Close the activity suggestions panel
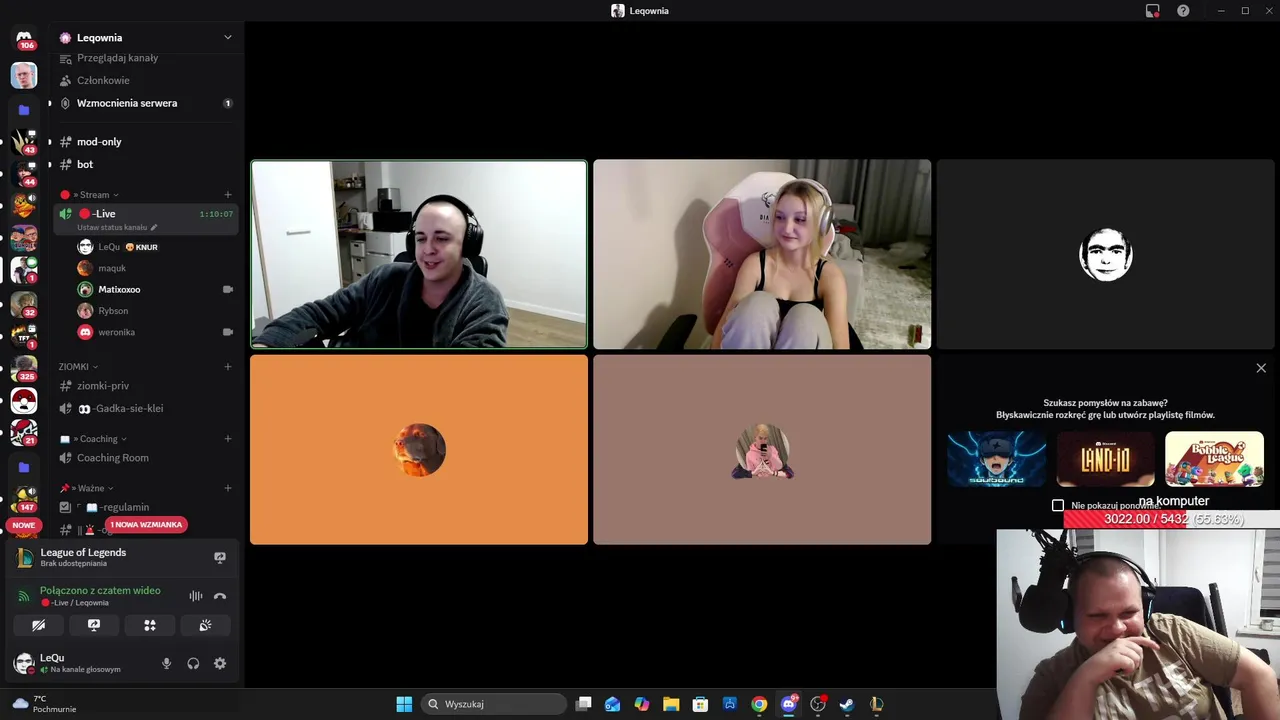The width and height of the screenshot is (1280, 720). click(x=1261, y=368)
